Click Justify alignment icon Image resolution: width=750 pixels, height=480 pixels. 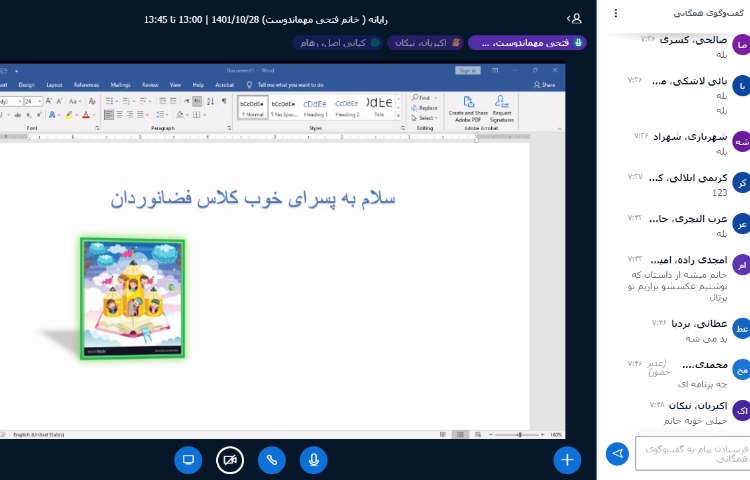pyautogui.click(x=141, y=115)
